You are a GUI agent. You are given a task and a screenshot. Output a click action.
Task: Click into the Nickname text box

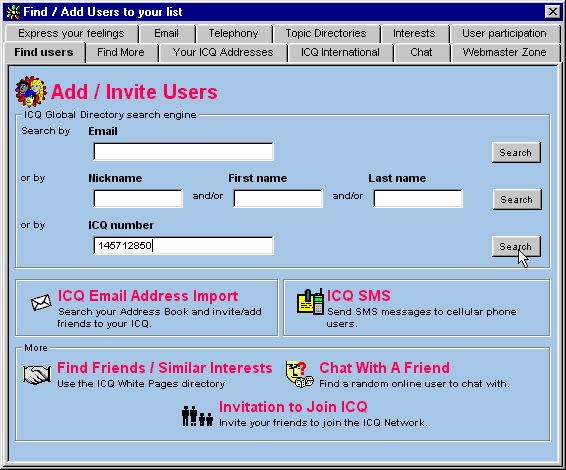pos(138,199)
